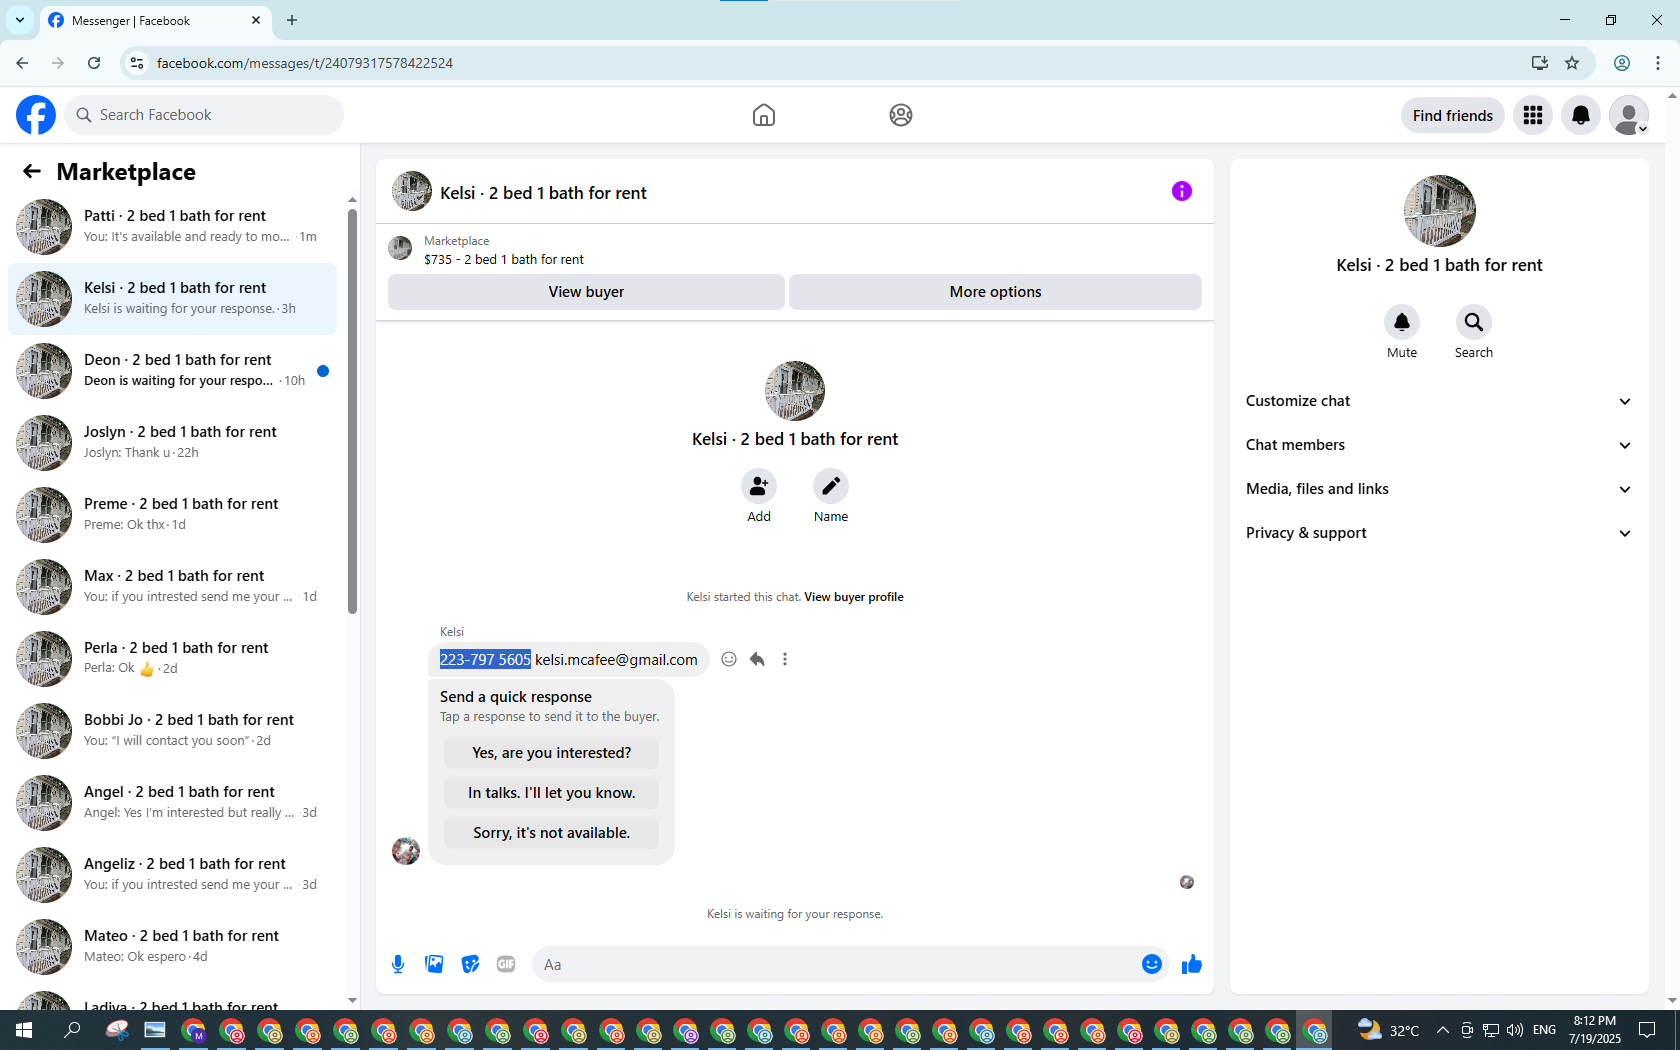This screenshot has width=1680, height=1050.
Task: React to Kelsi's message with emoji
Action: (x=729, y=659)
